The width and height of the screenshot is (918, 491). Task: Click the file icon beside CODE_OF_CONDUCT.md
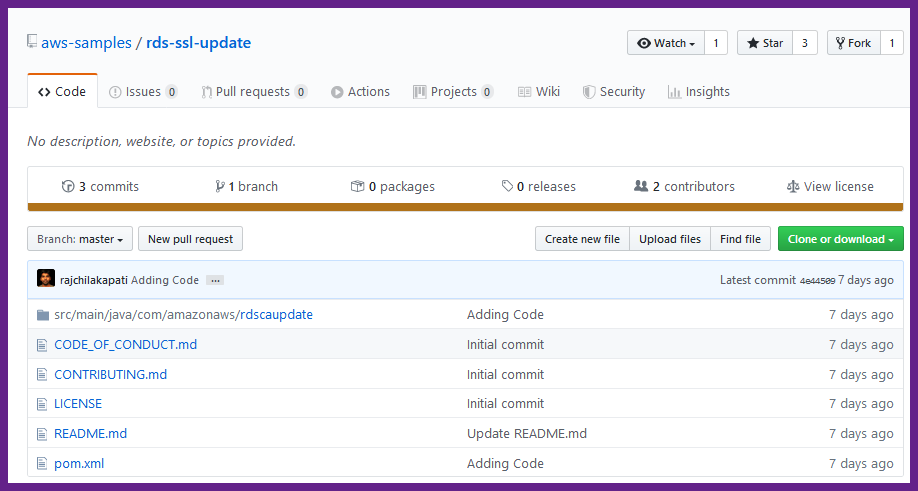point(42,345)
